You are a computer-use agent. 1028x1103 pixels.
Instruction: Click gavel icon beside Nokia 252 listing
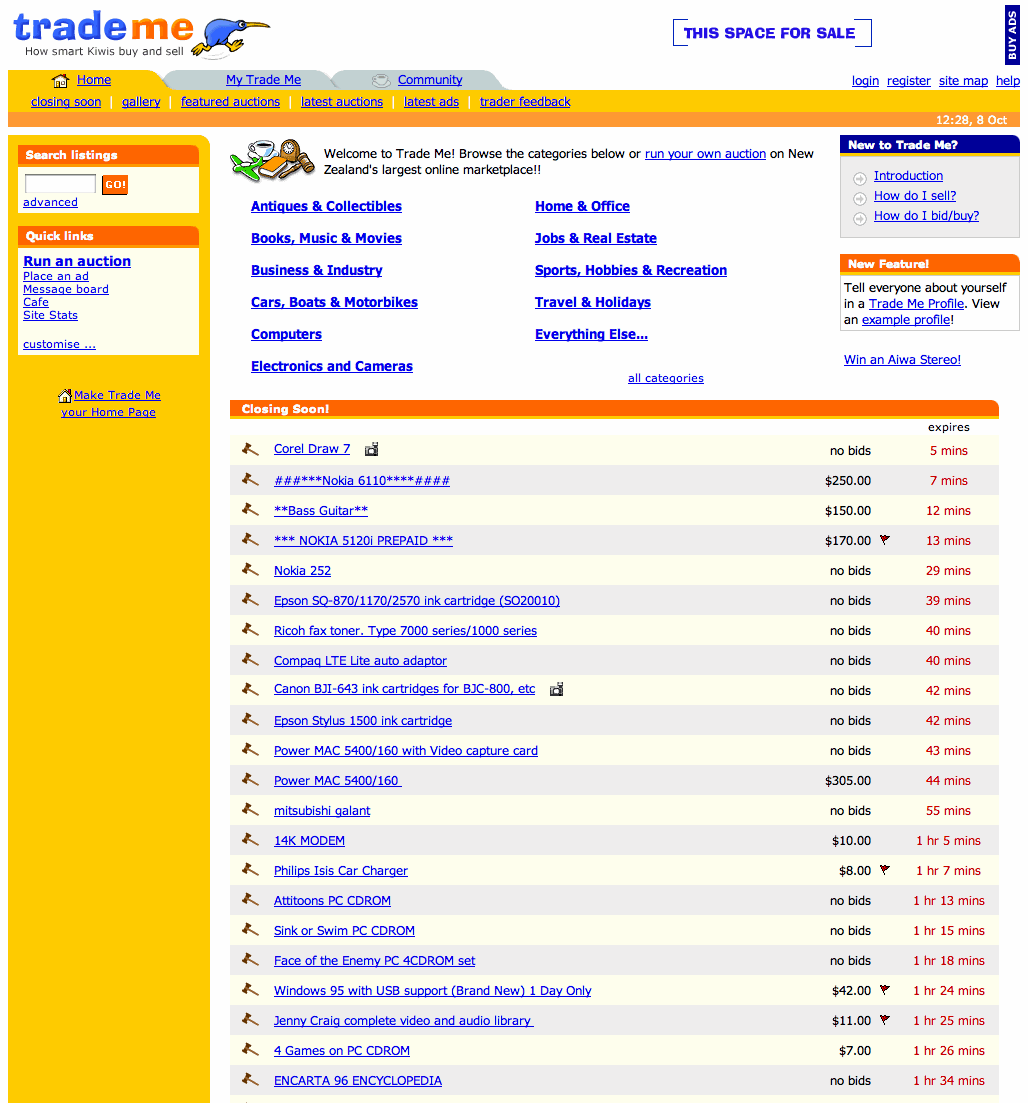click(x=250, y=569)
